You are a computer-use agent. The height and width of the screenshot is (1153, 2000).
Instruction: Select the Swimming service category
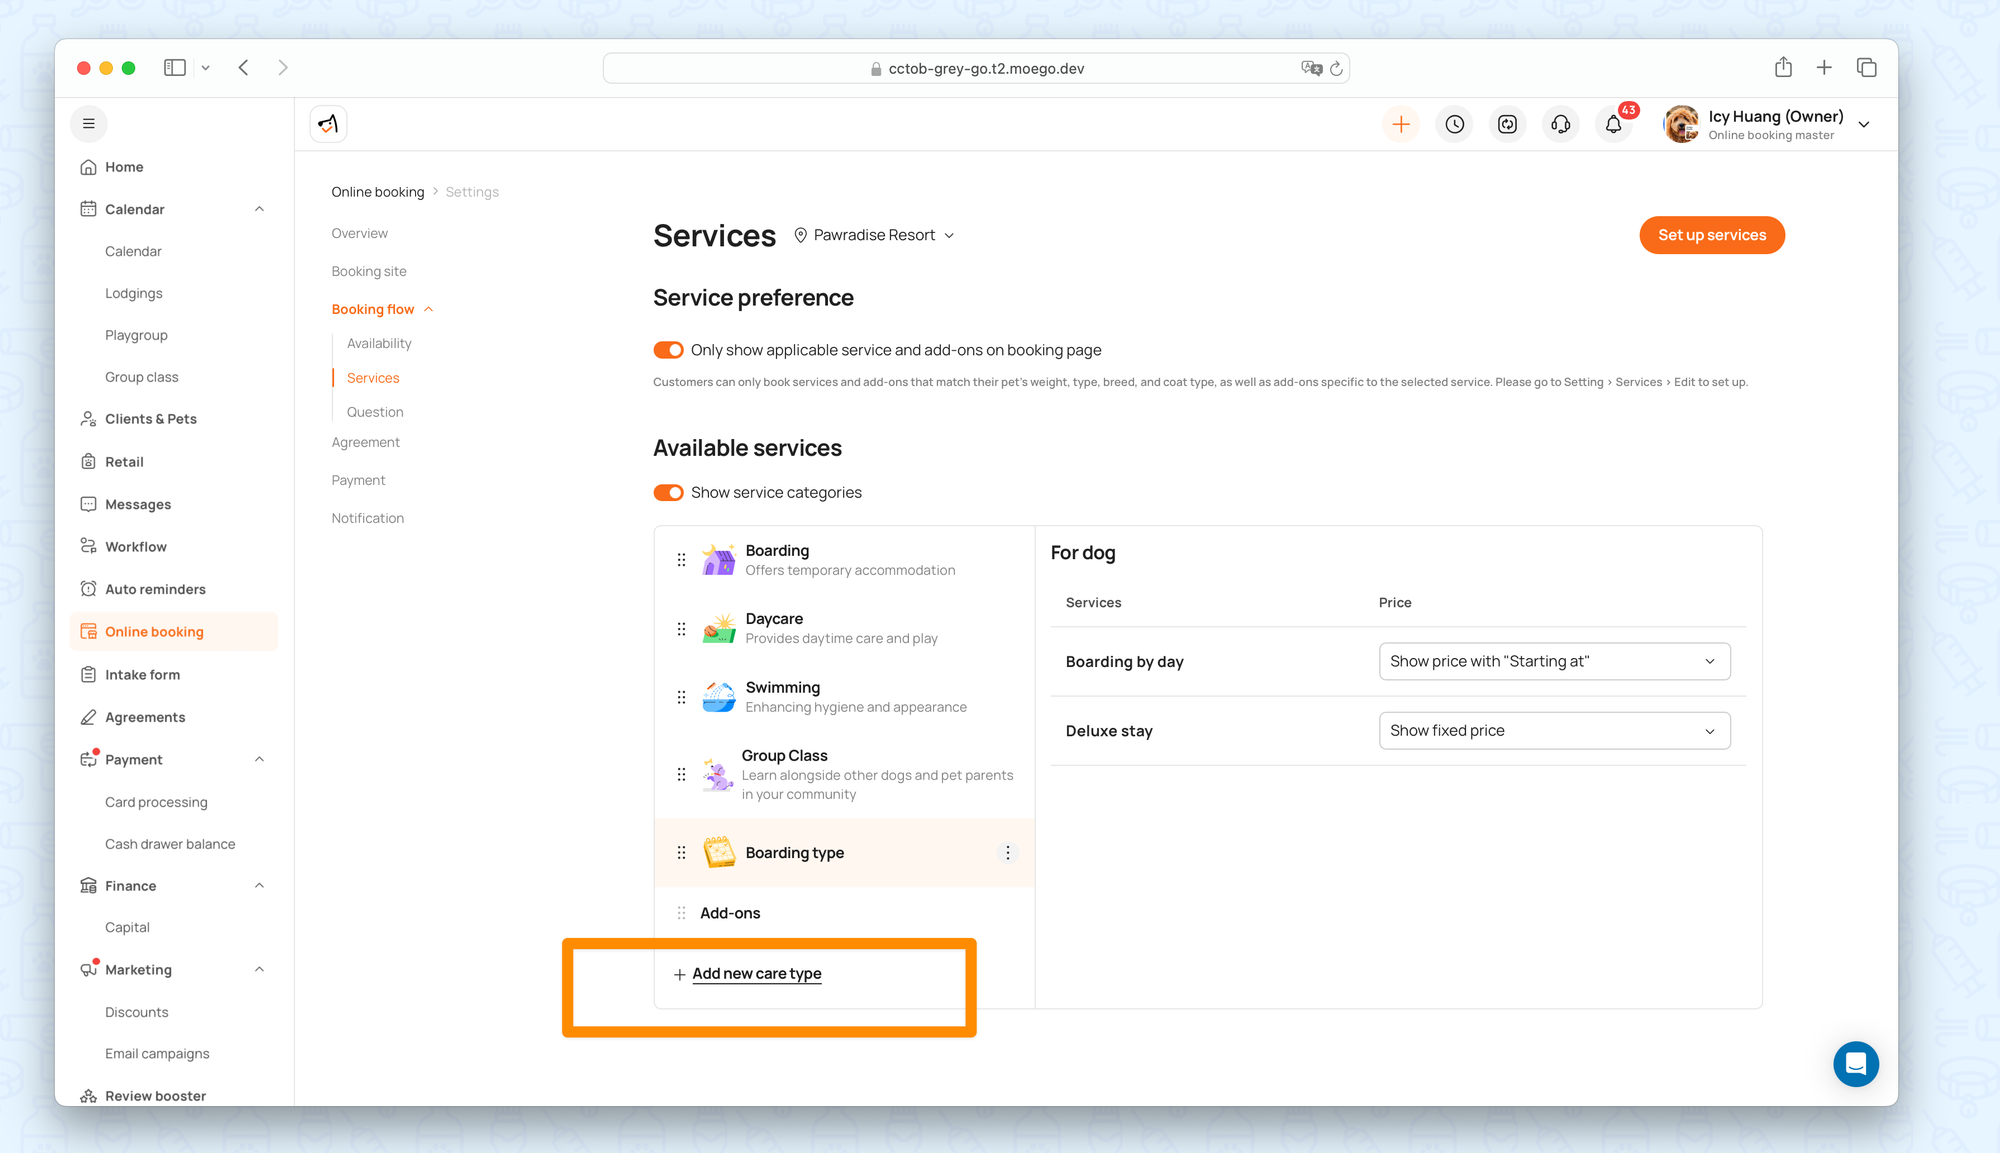coord(782,688)
